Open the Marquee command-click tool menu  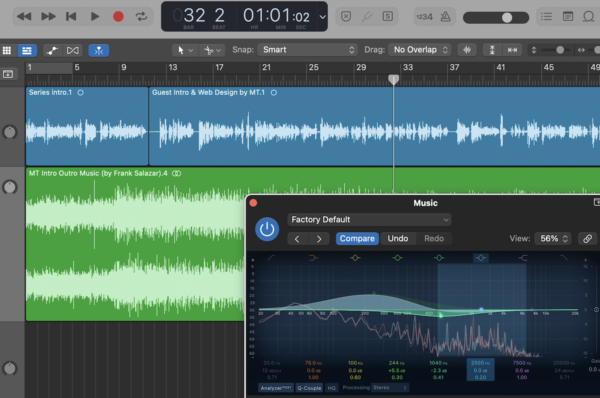click(212, 50)
